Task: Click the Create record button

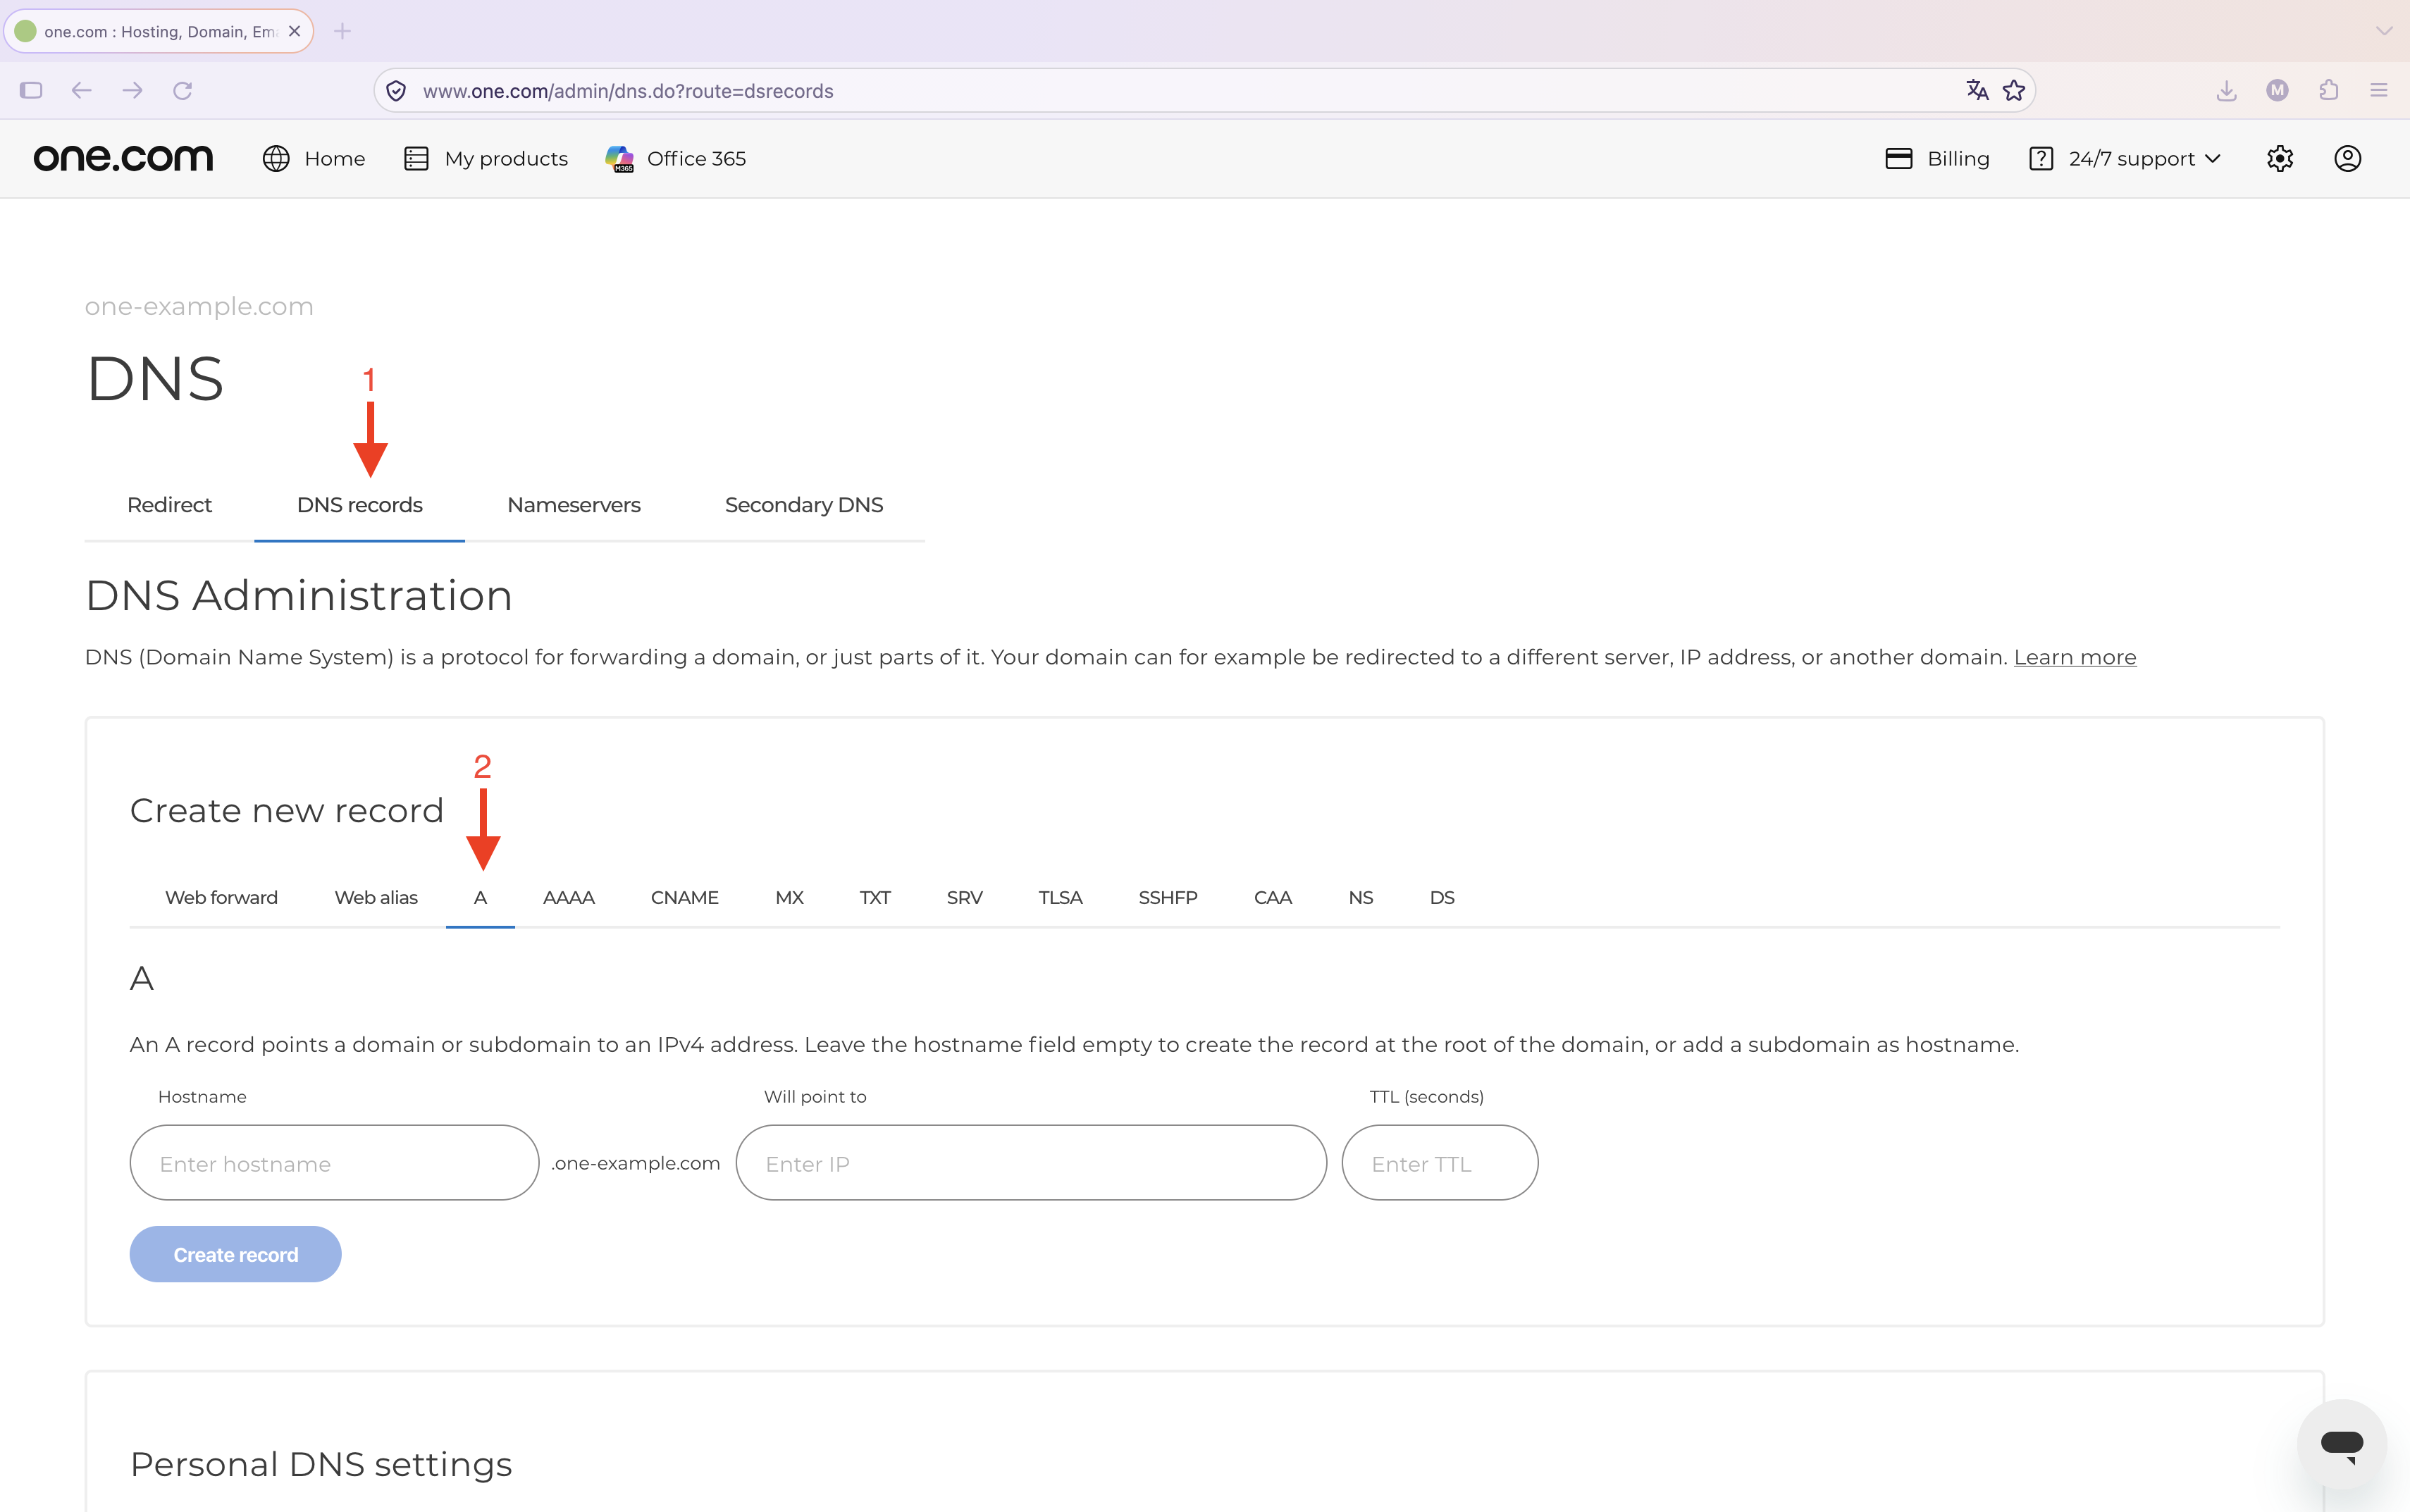Action: (235, 1254)
